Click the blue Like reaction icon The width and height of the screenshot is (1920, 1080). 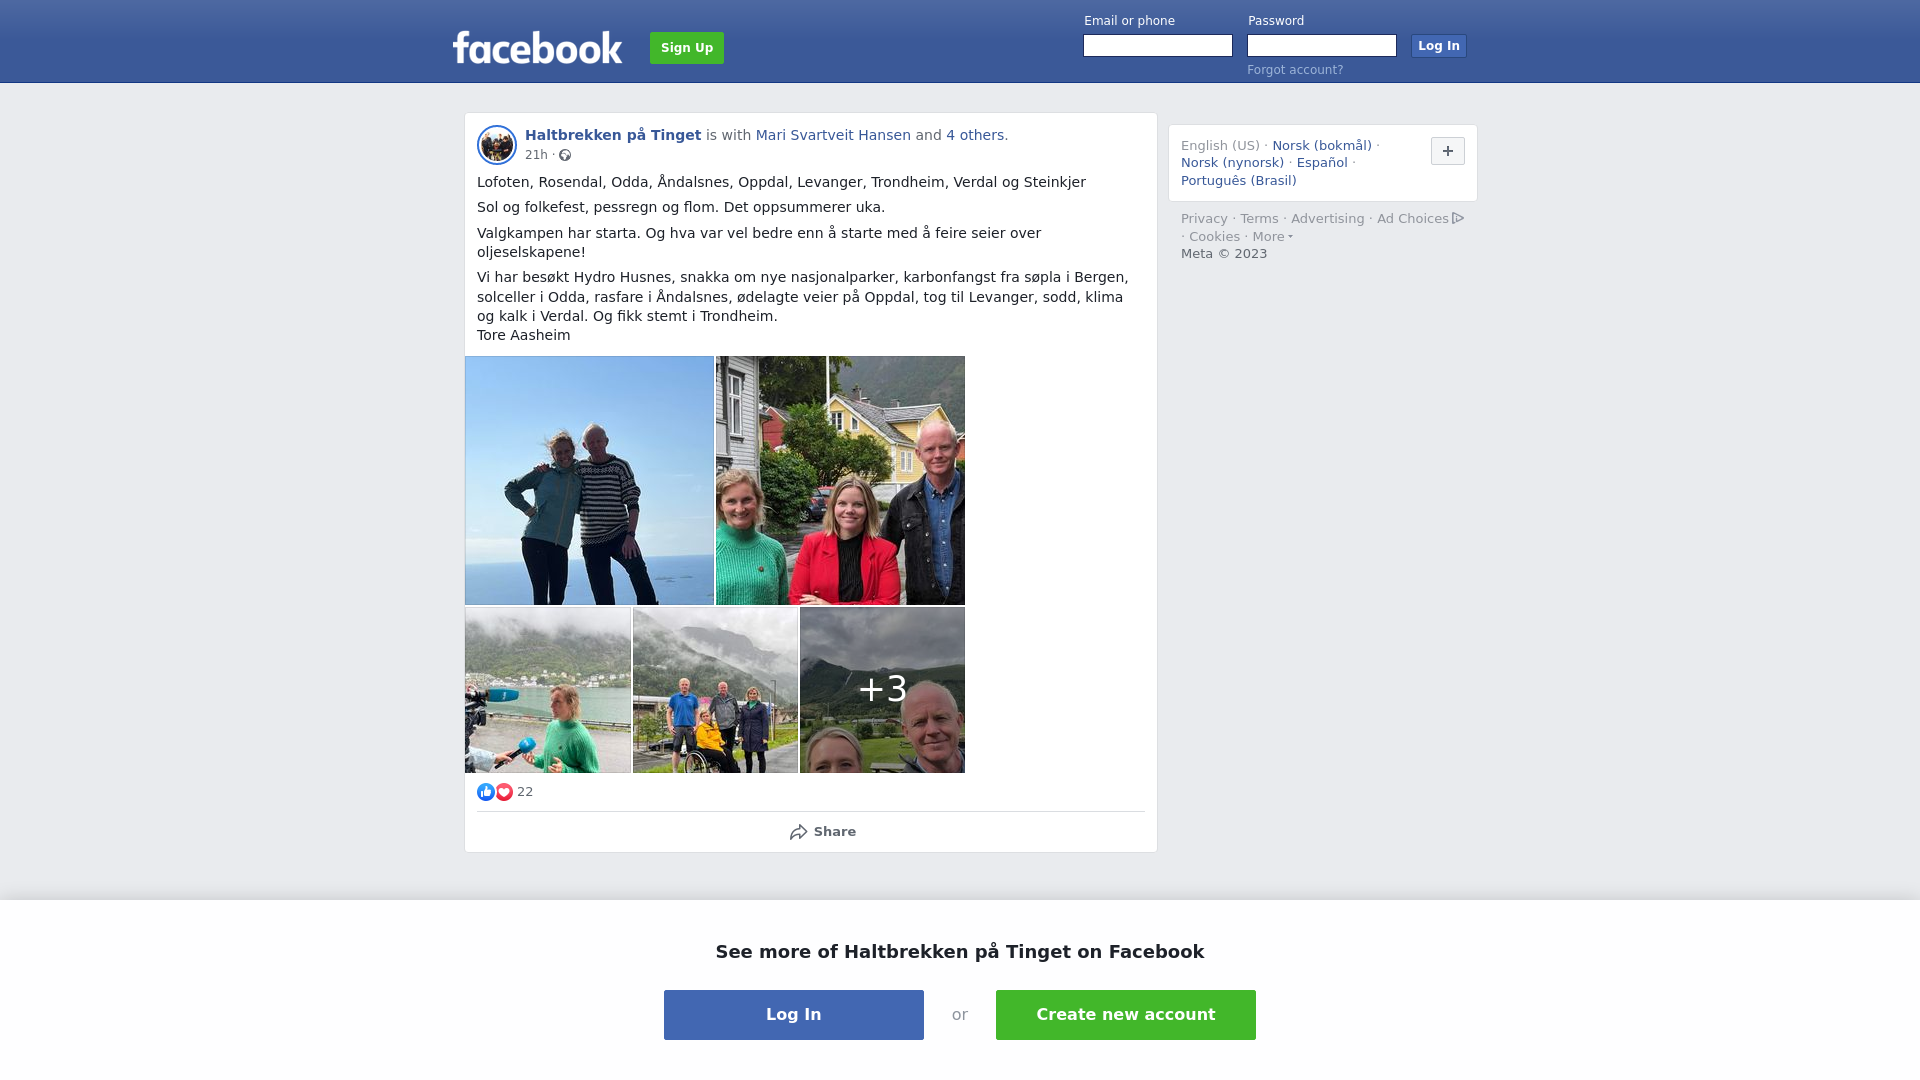tap(486, 792)
